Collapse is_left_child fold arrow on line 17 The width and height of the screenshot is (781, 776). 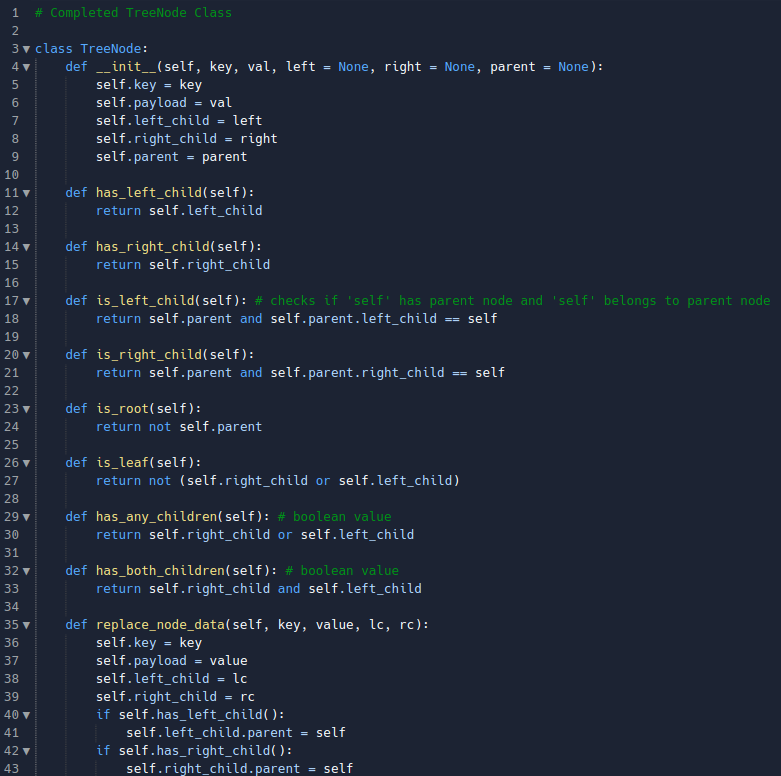coord(26,301)
